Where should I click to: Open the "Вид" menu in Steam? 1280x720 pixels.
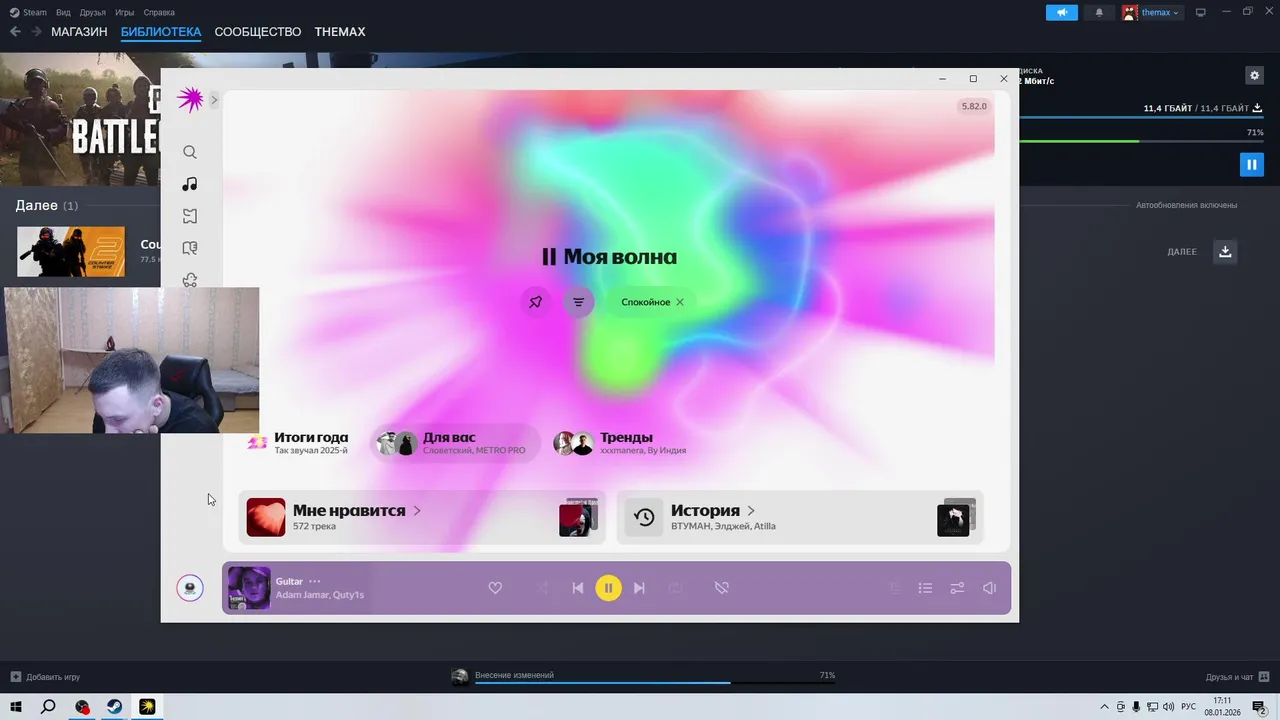tap(63, 12)
